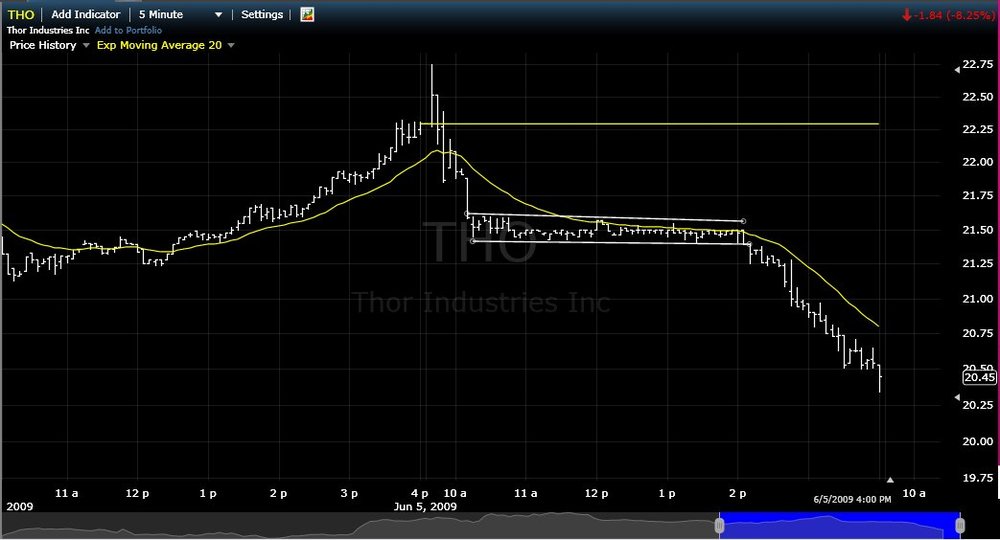Click the right handle of the range slider
Image resolution: width=1000 pixels, height=540 pixels.
(x=960, y=525)
